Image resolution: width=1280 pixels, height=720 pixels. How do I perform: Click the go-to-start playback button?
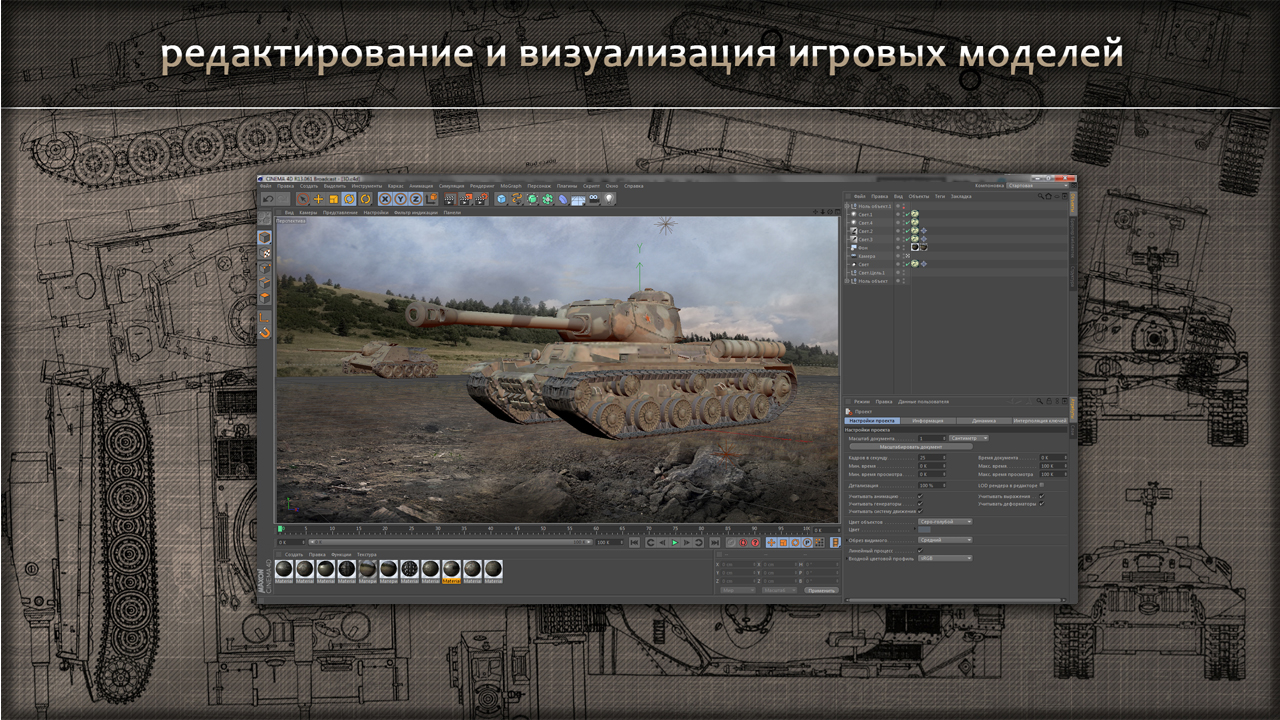pos(634,542)
